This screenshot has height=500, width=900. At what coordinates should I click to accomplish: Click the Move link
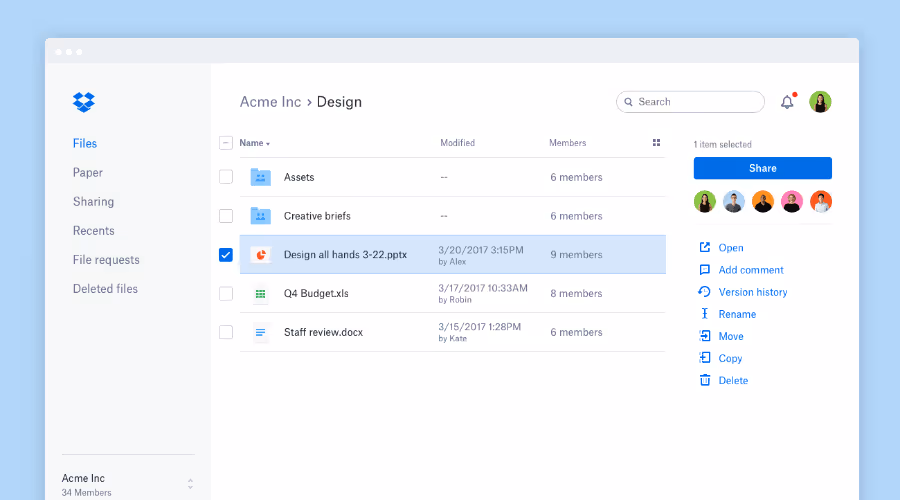(731, 336)
